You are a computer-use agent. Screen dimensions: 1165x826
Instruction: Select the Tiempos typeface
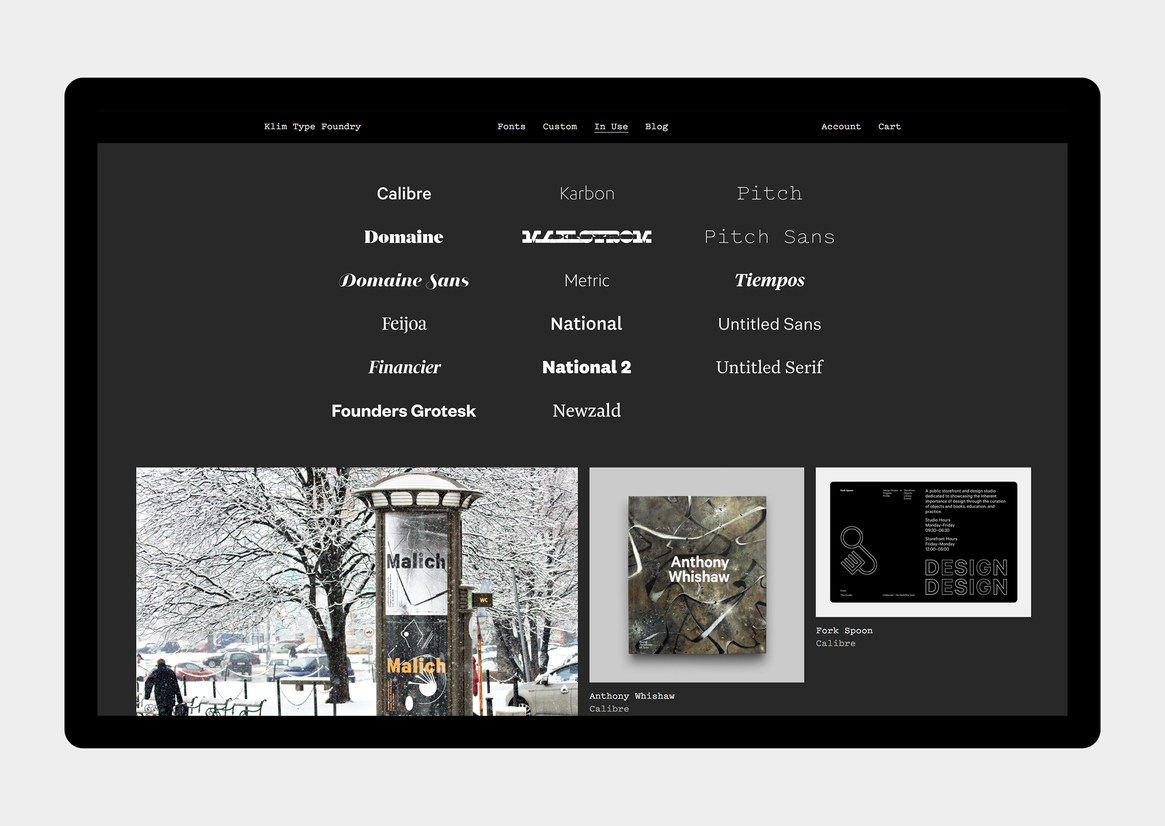(x=770, y=280)
